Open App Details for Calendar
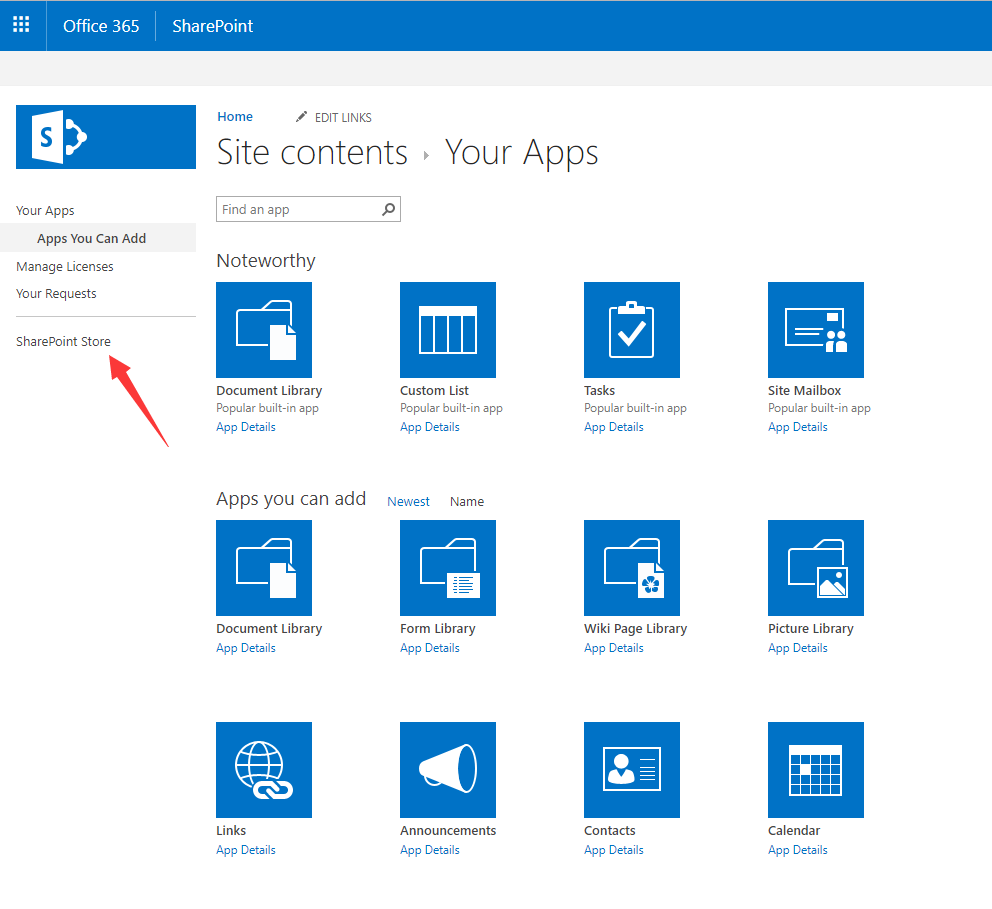Image resolution: width=992 pixels, height=909 pixels. pyautogui.click(x=798, y=850)
